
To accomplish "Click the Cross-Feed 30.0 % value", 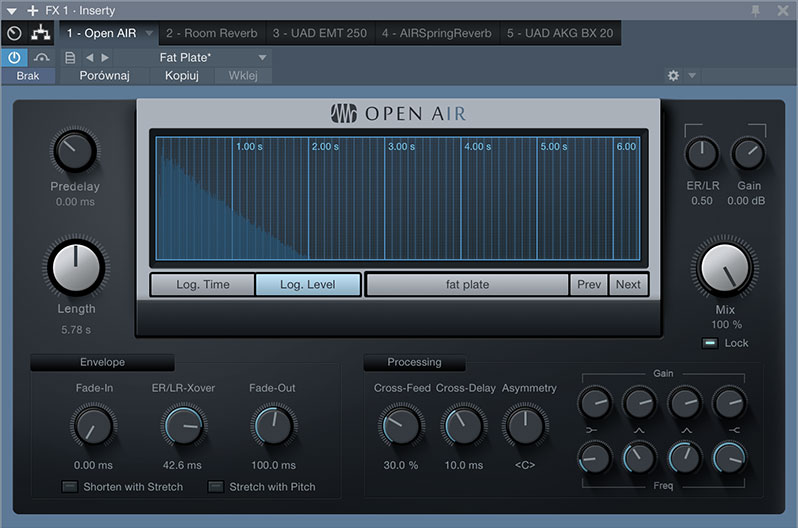I will click(401, 465).
